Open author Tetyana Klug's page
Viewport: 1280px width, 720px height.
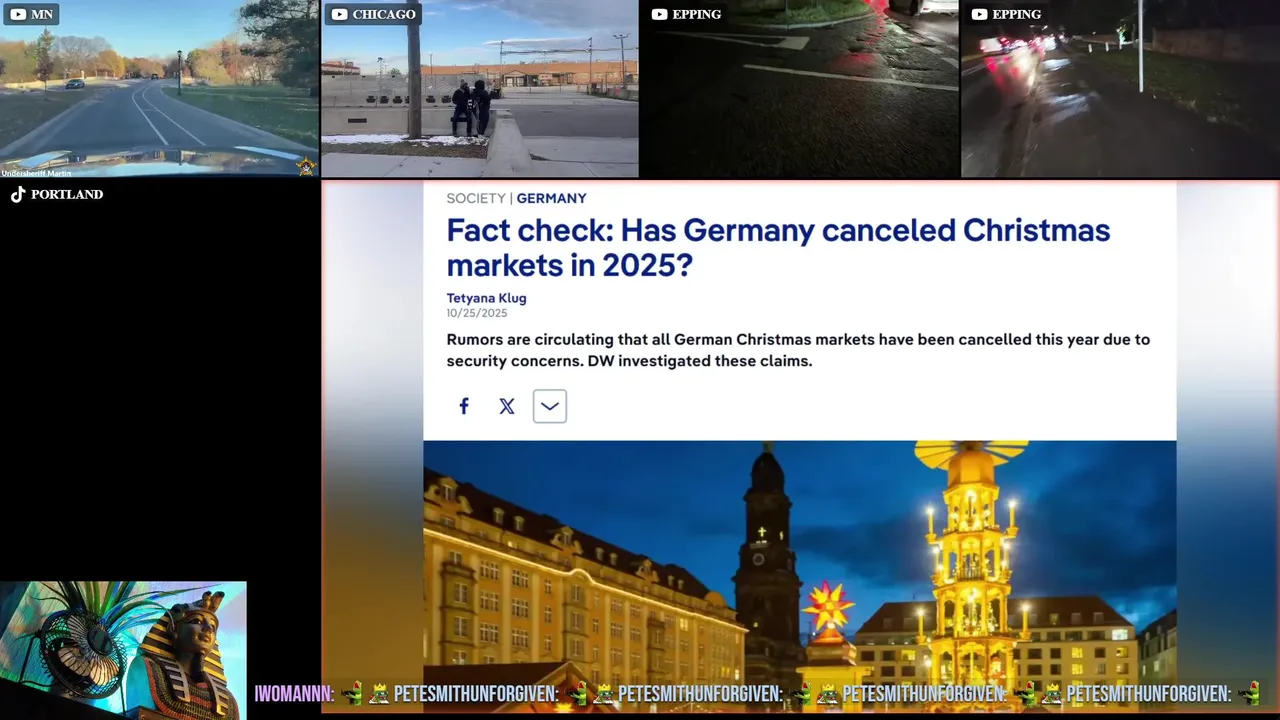click(x=486, y=298)
